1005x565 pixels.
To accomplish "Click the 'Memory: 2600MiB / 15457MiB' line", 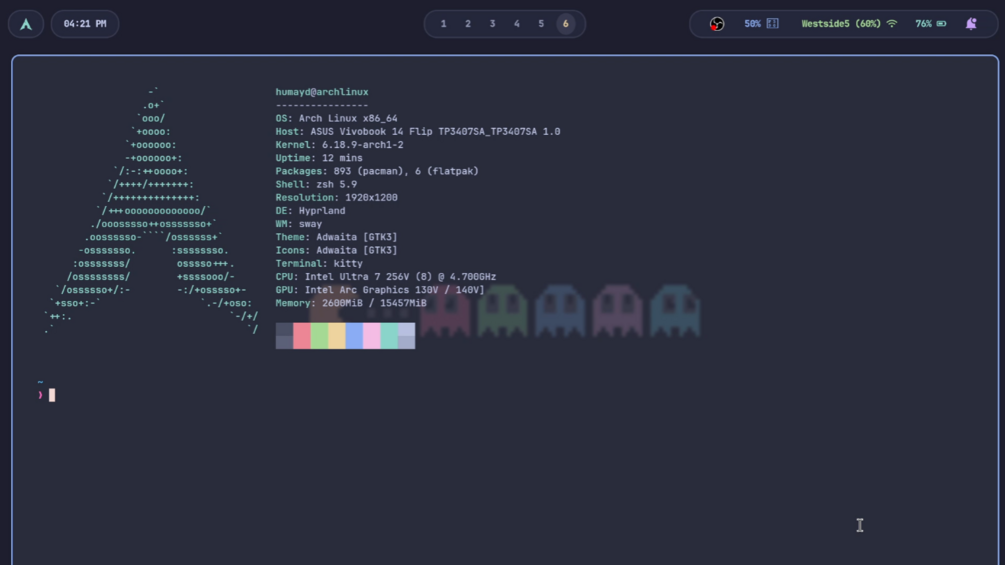I will (x=351, y=303).
